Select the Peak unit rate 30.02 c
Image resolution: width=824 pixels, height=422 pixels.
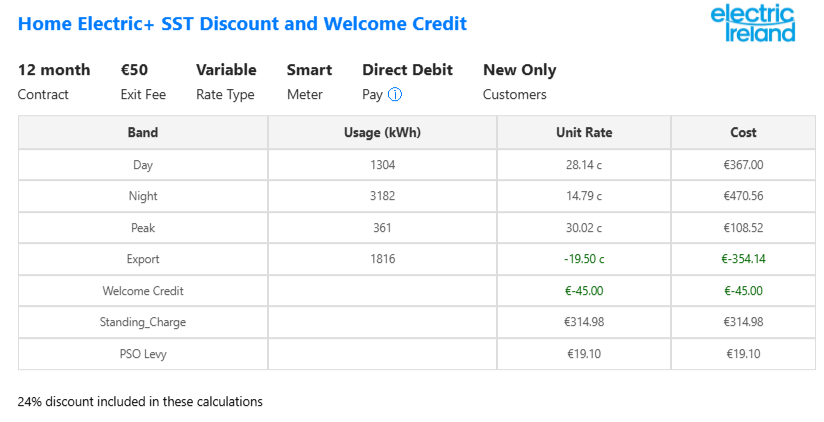coord(584,228)
